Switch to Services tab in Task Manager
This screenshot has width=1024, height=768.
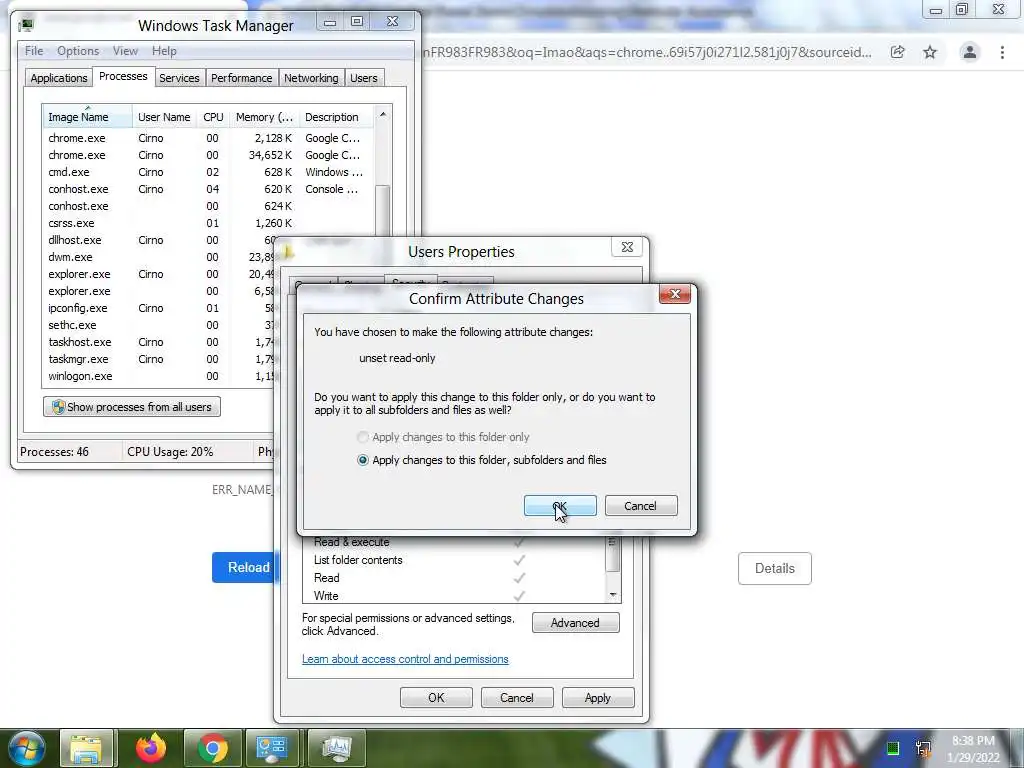point(179,78)
